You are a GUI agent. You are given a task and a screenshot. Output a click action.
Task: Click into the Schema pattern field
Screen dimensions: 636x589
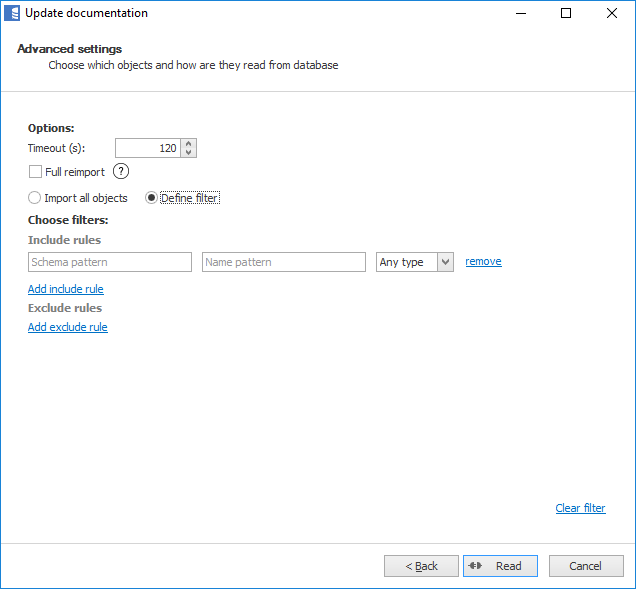click(x=110, y=262)
